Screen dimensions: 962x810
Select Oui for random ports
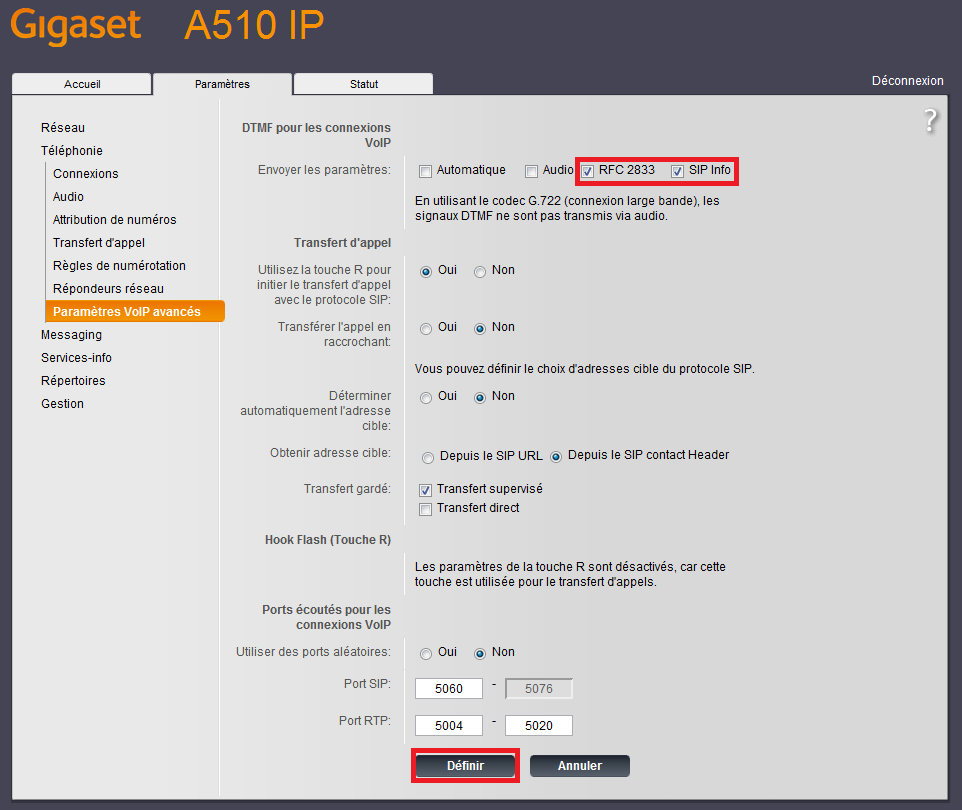[x=426, y=654]
